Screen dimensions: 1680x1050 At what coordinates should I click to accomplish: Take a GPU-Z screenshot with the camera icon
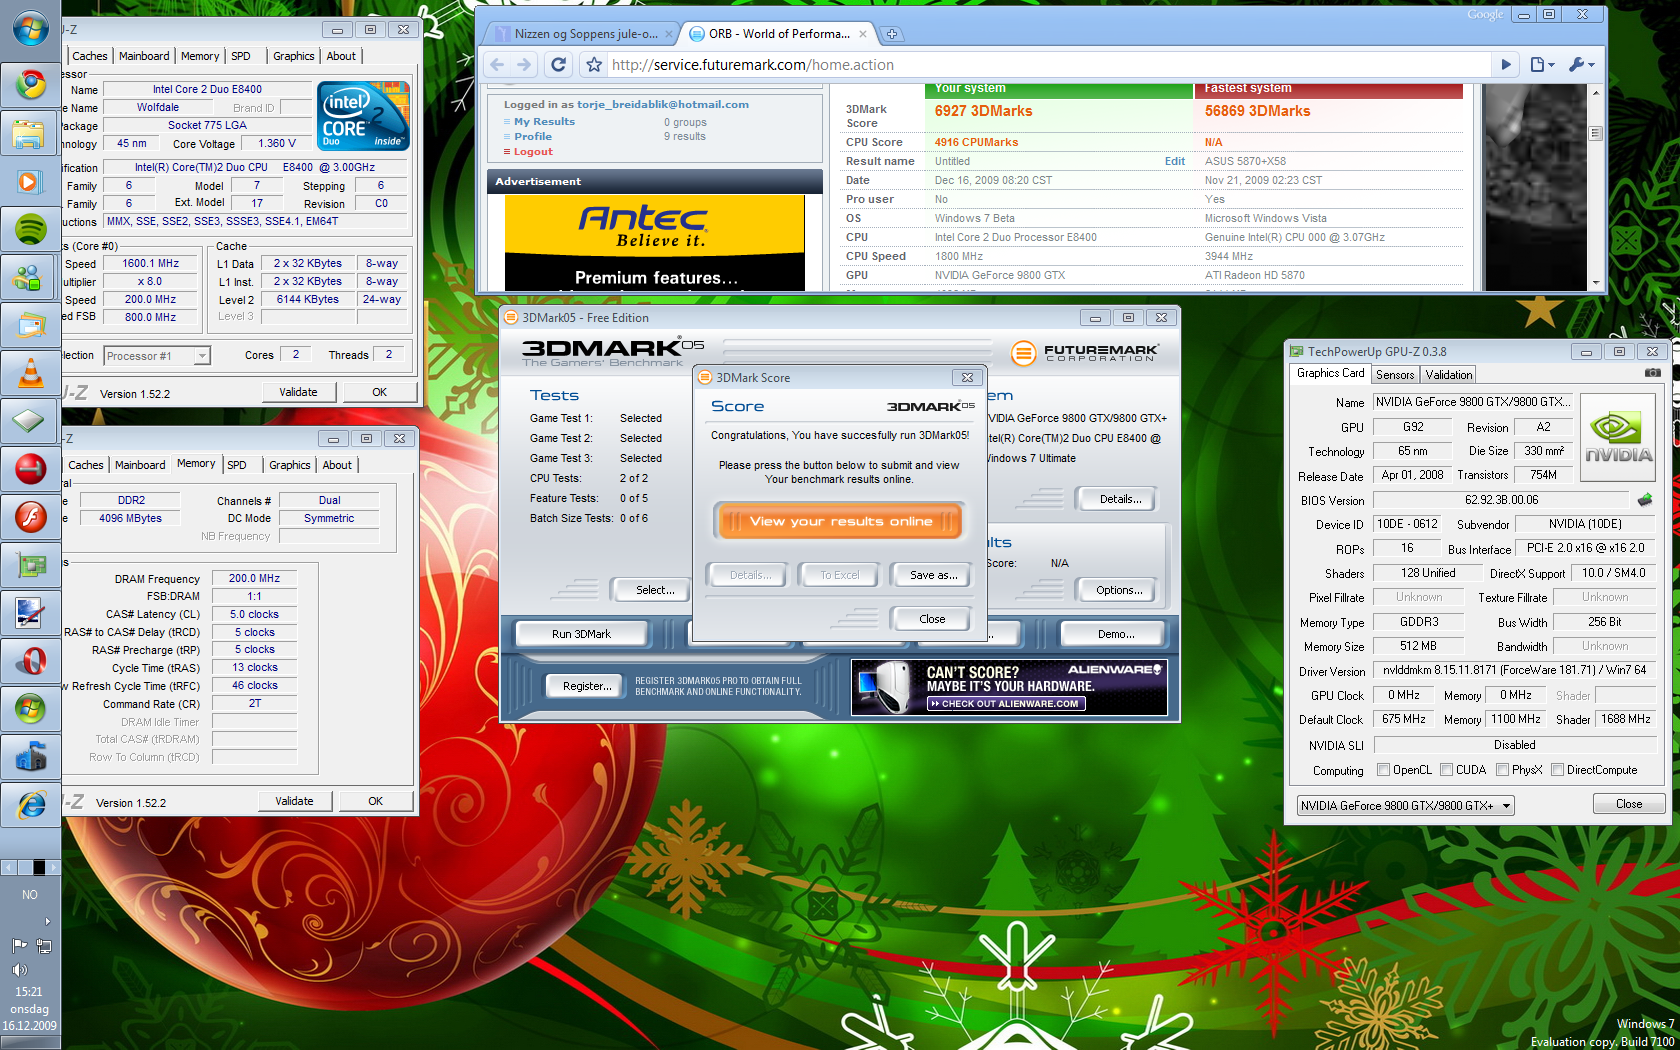(1653, 373)
